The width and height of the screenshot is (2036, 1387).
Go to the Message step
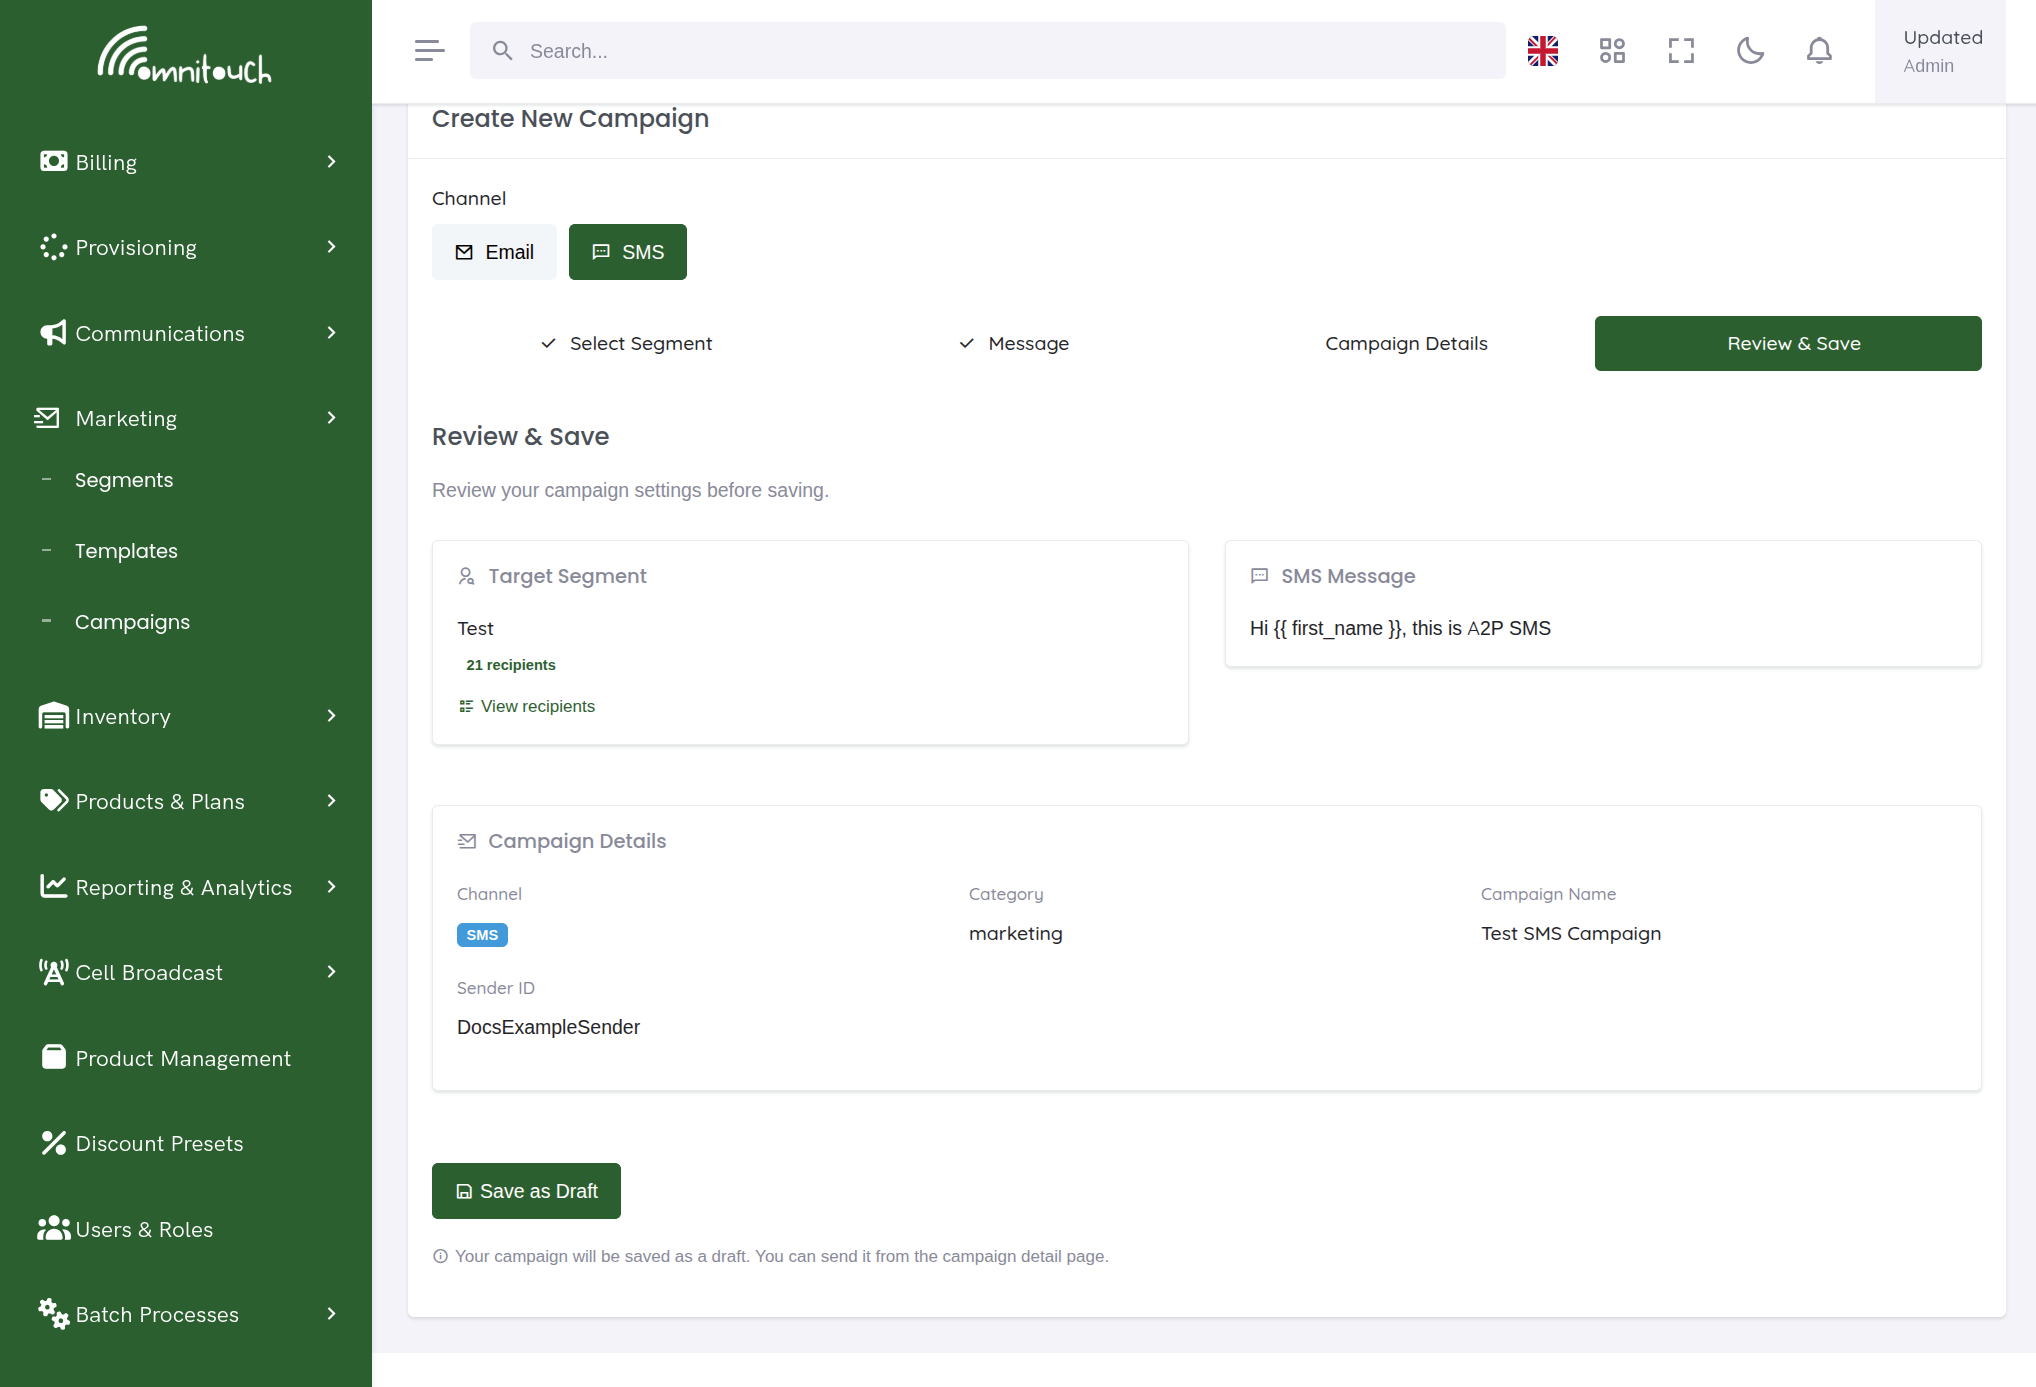[x=1014, y=343]
